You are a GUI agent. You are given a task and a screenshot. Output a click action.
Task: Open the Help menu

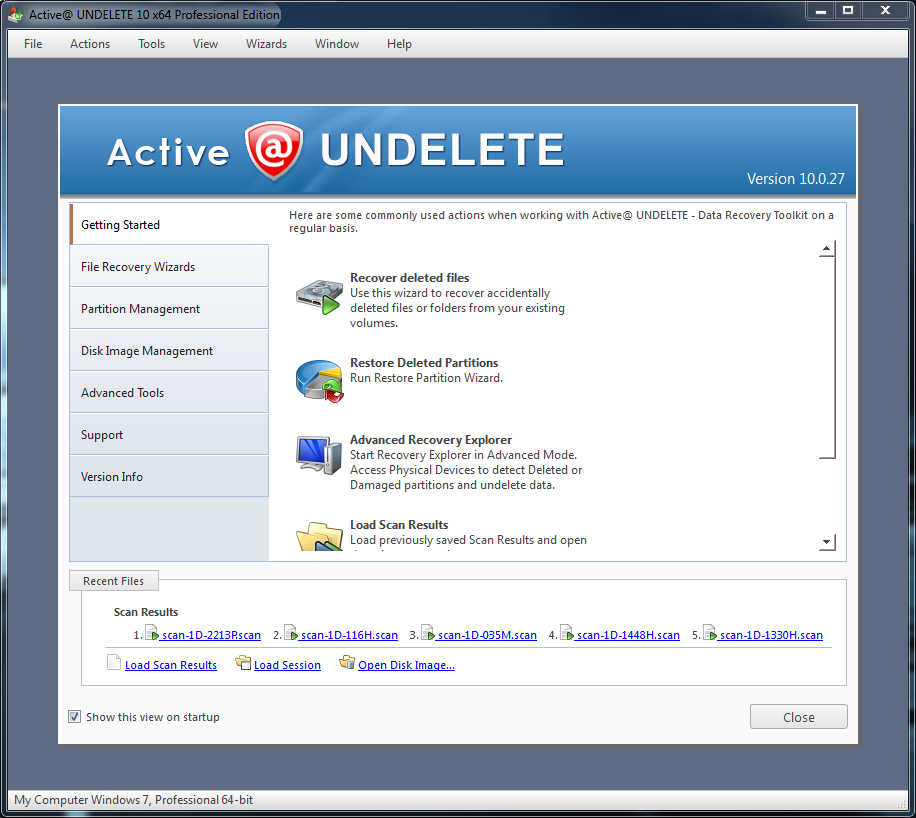[399, 44]
